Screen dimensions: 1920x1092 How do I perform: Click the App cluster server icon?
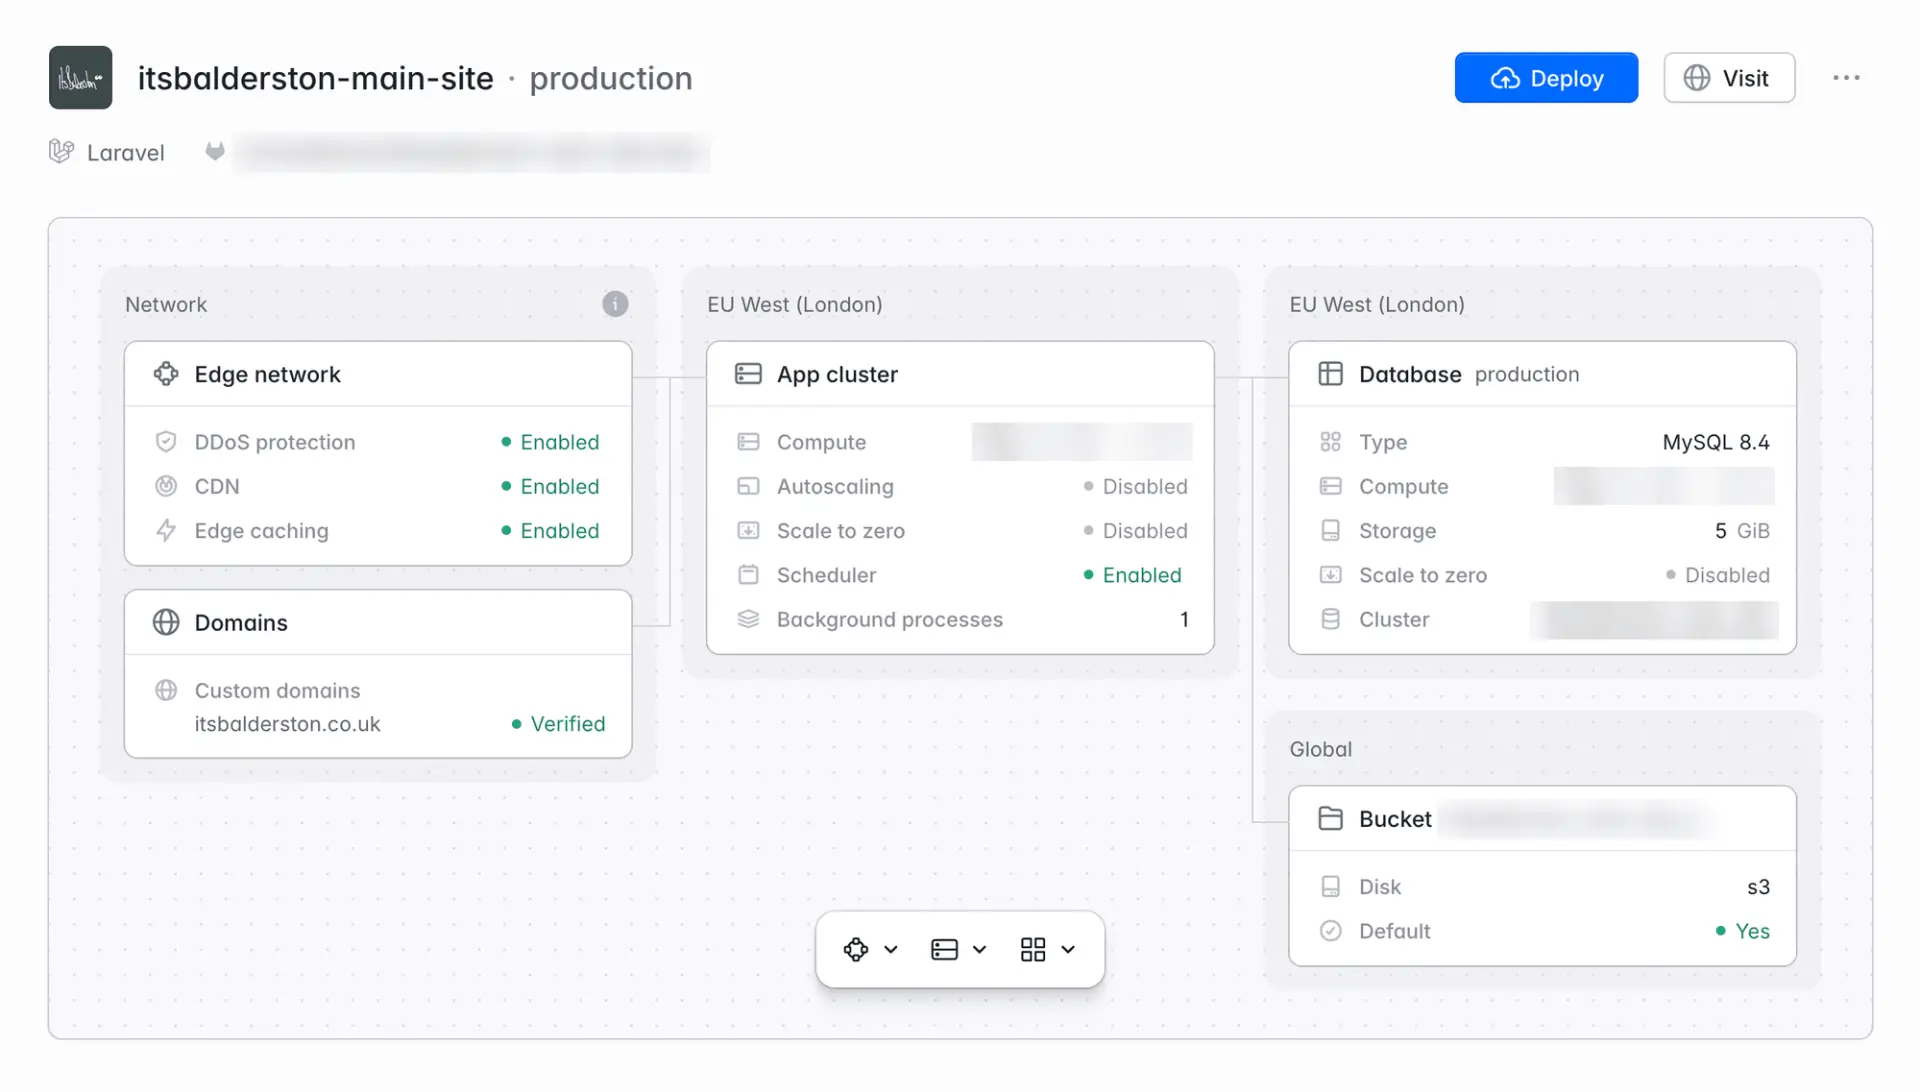[748, 374]
